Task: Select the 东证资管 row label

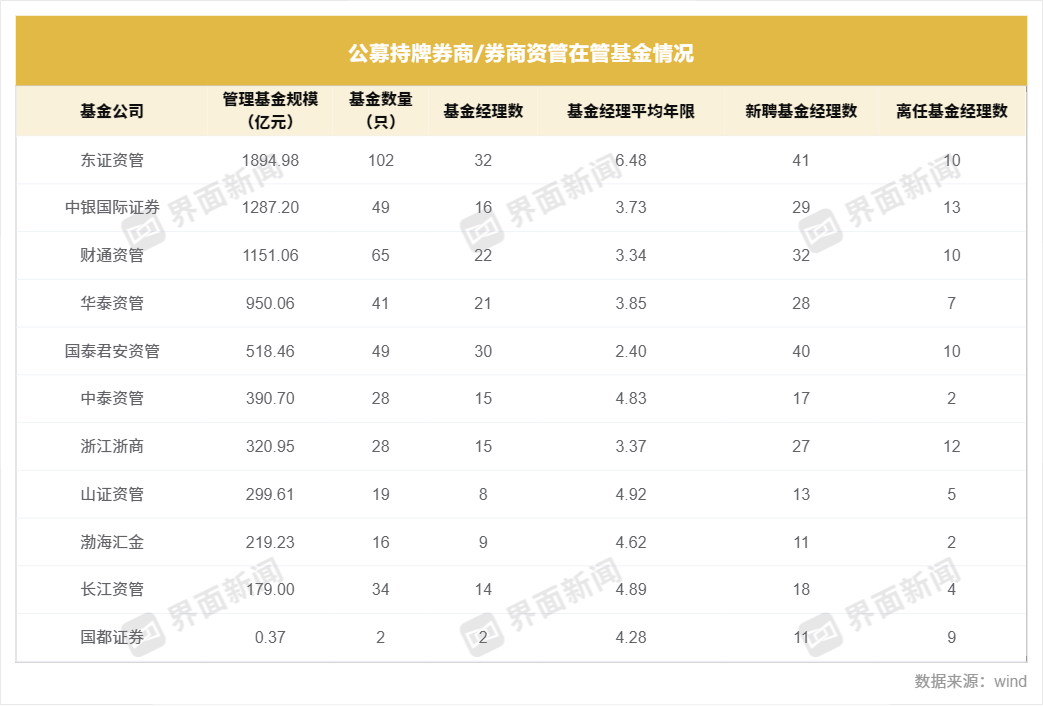Action: pyautogui.click(x=112, y=160)
